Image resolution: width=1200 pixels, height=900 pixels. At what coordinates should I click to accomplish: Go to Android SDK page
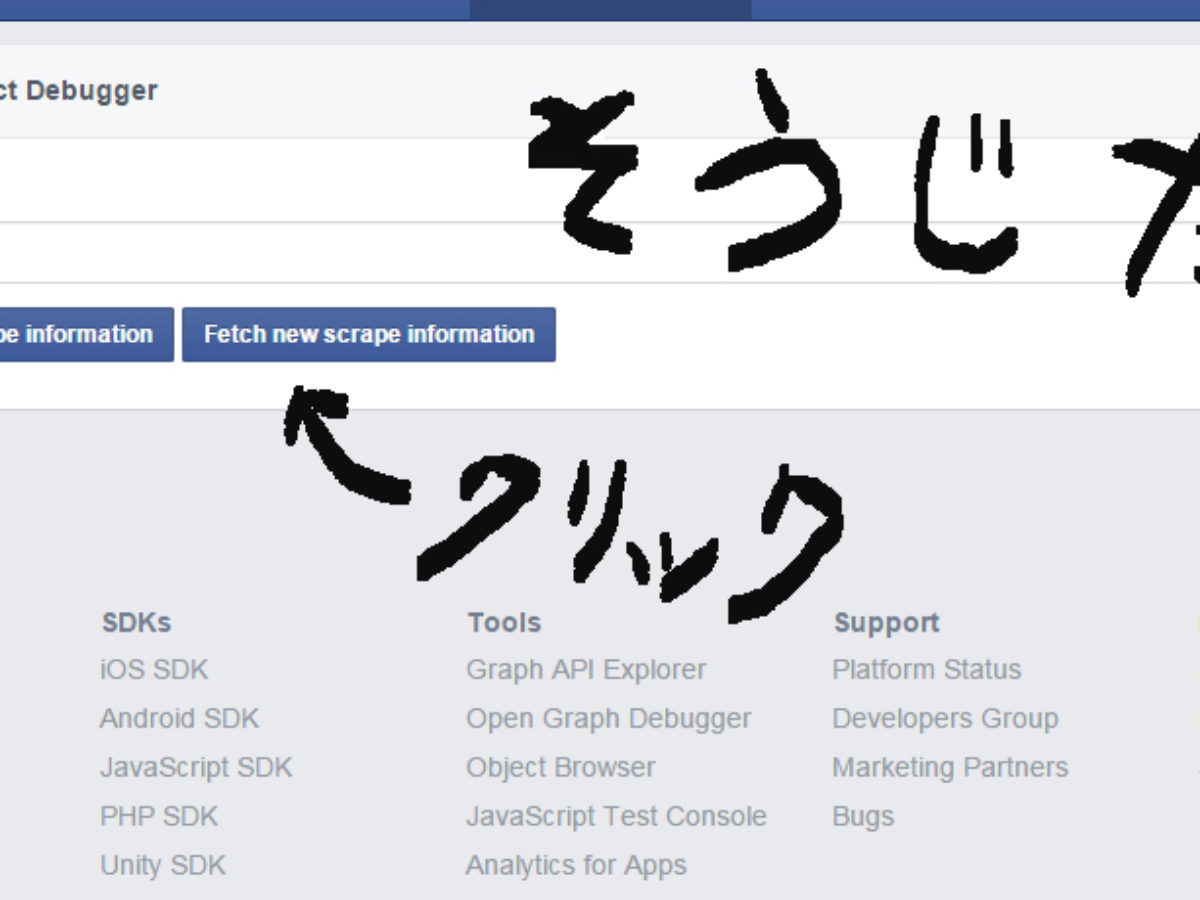click(x=179, y=718)
